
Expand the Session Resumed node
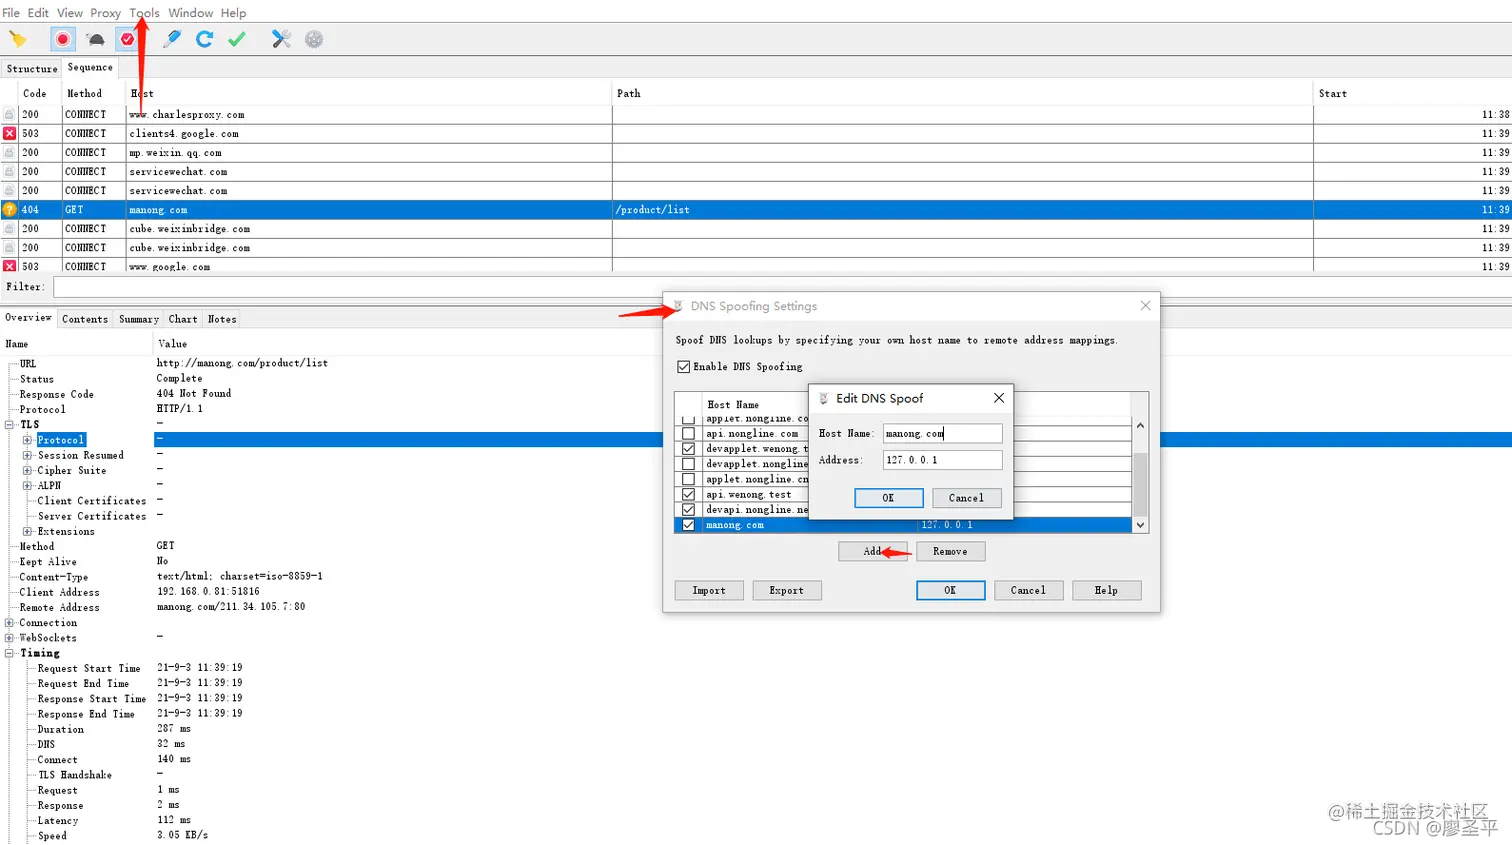[x=28, y=455]
